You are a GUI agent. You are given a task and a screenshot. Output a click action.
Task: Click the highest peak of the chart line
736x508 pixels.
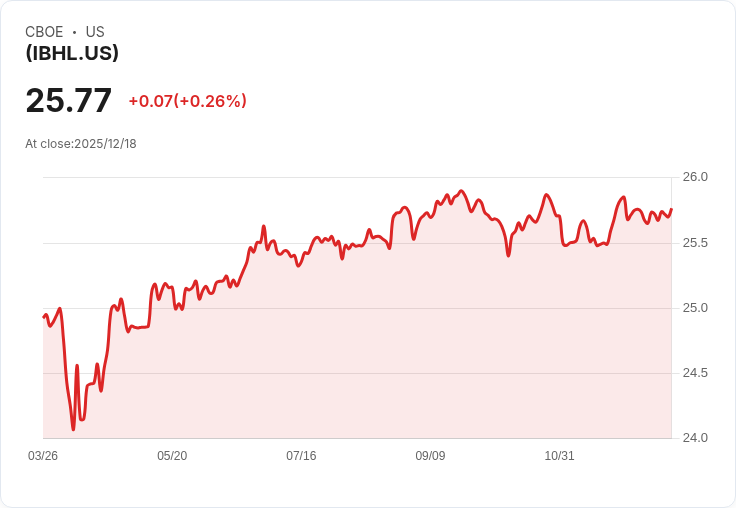point(461,191)
